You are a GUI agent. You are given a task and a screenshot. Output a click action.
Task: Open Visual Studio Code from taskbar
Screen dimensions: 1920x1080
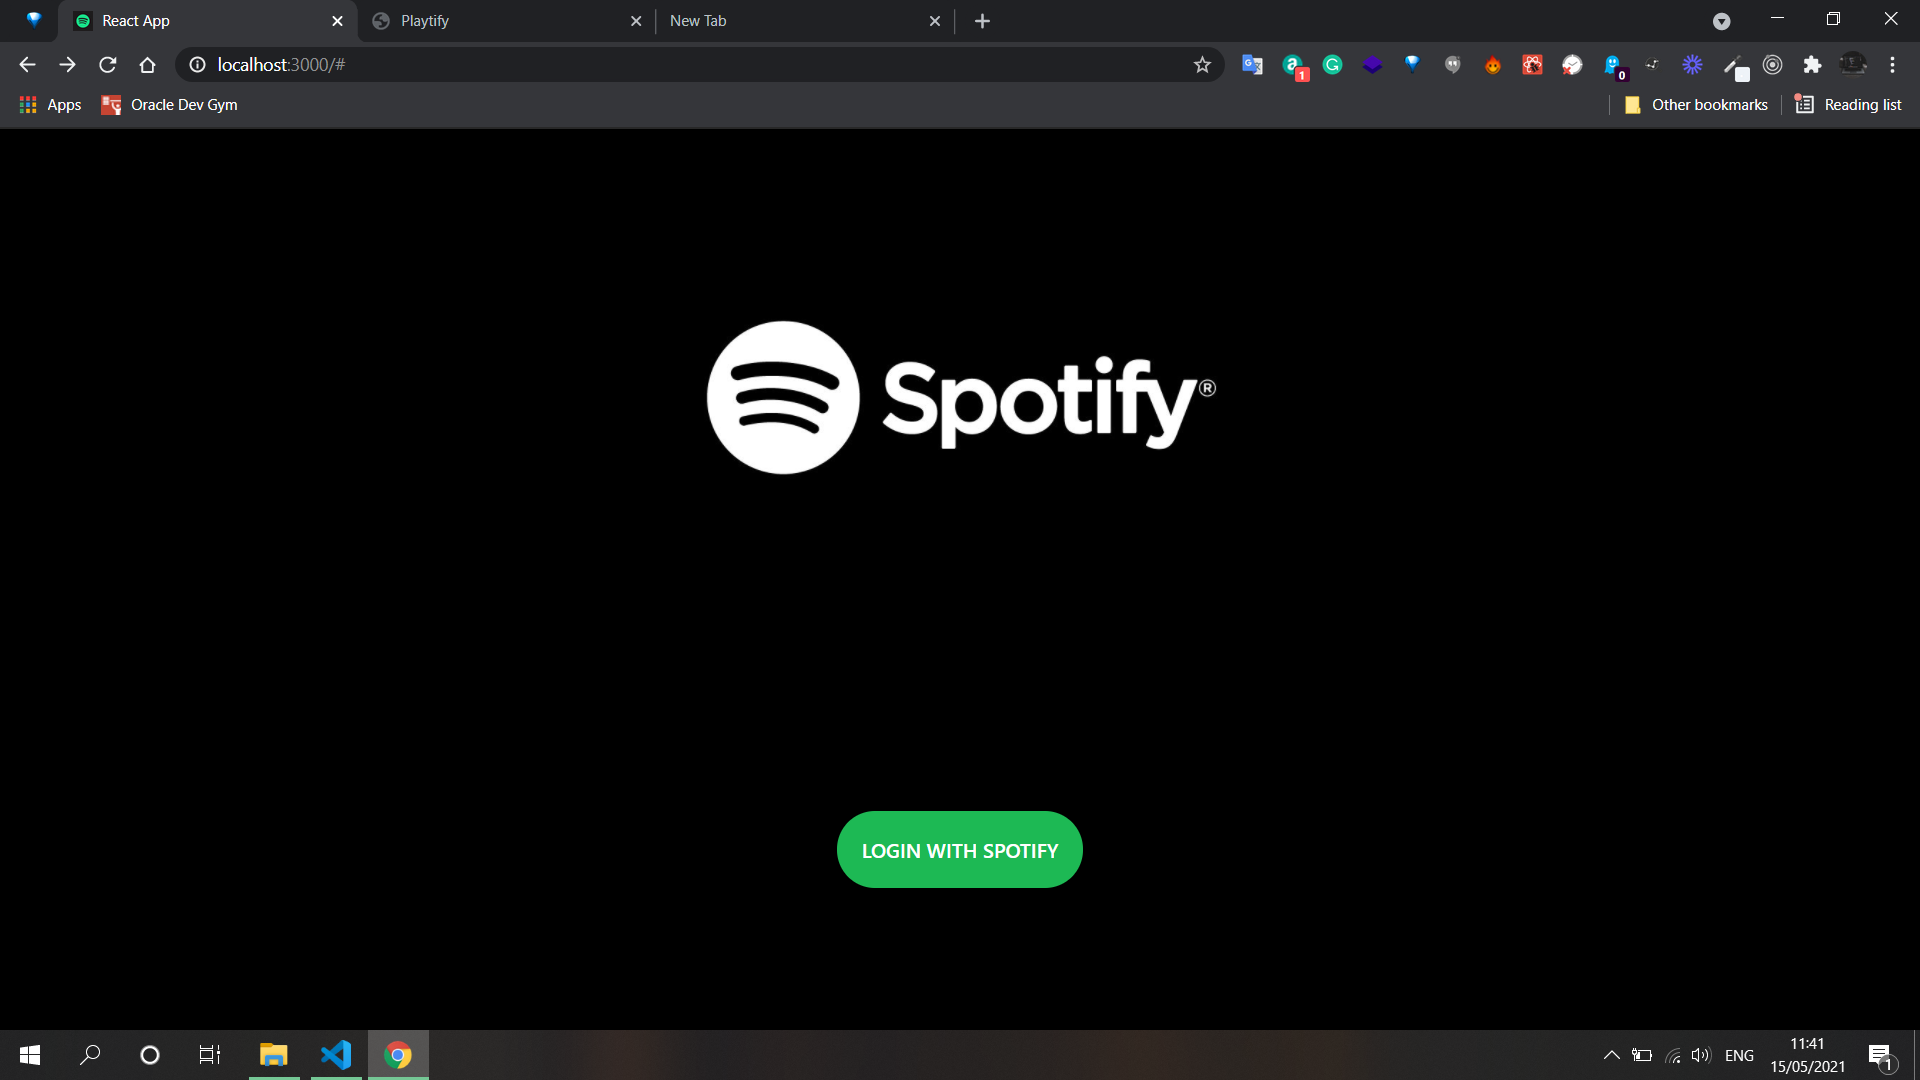pos(336,1055)
